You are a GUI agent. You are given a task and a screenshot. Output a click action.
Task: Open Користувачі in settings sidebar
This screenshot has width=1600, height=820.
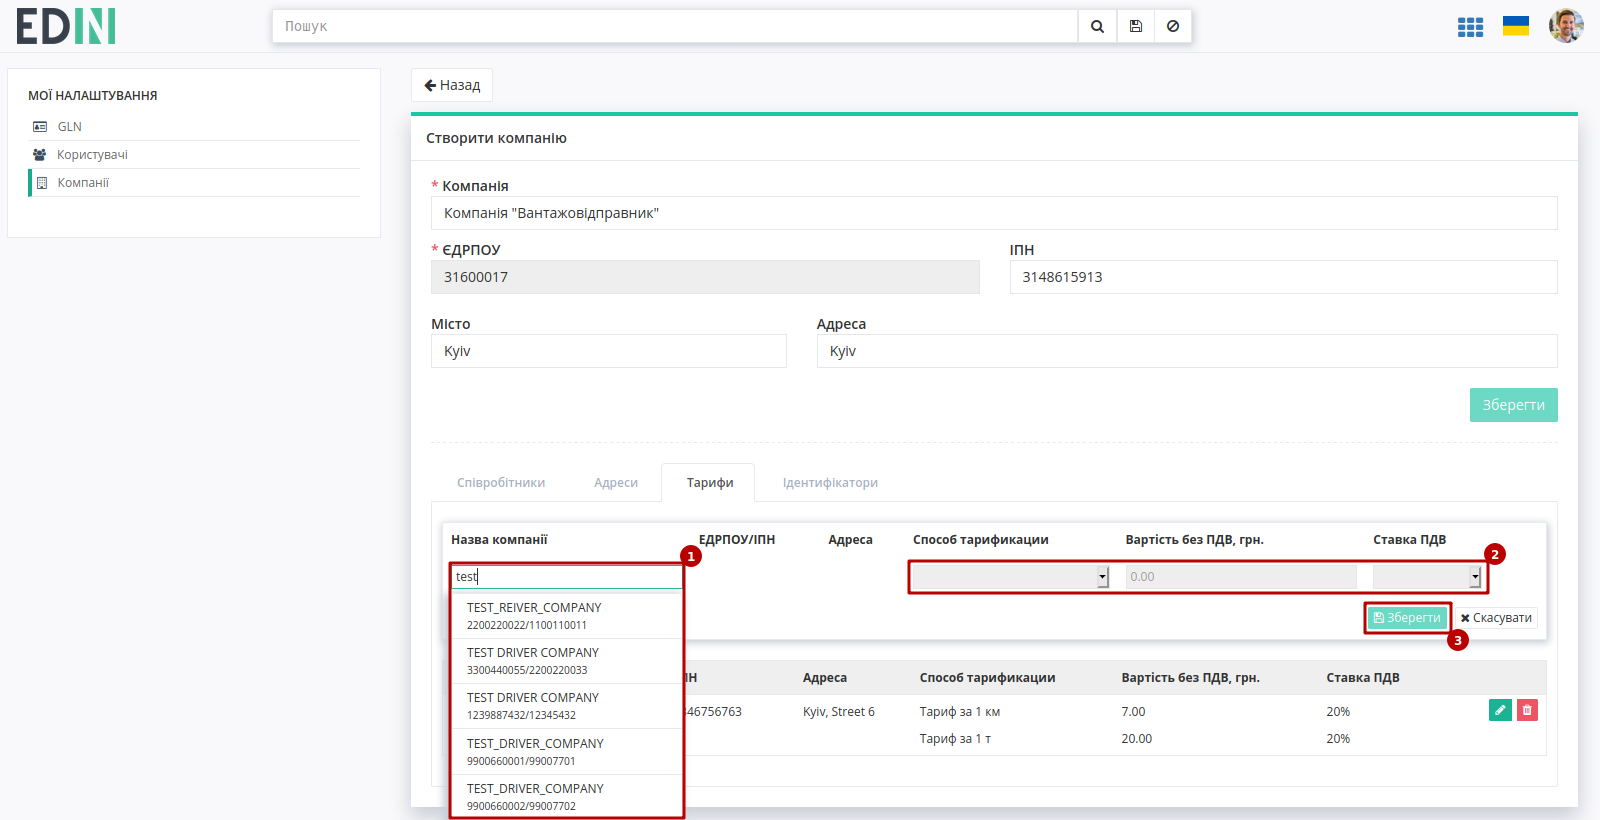pyautogui.click(x=92, y=155)
